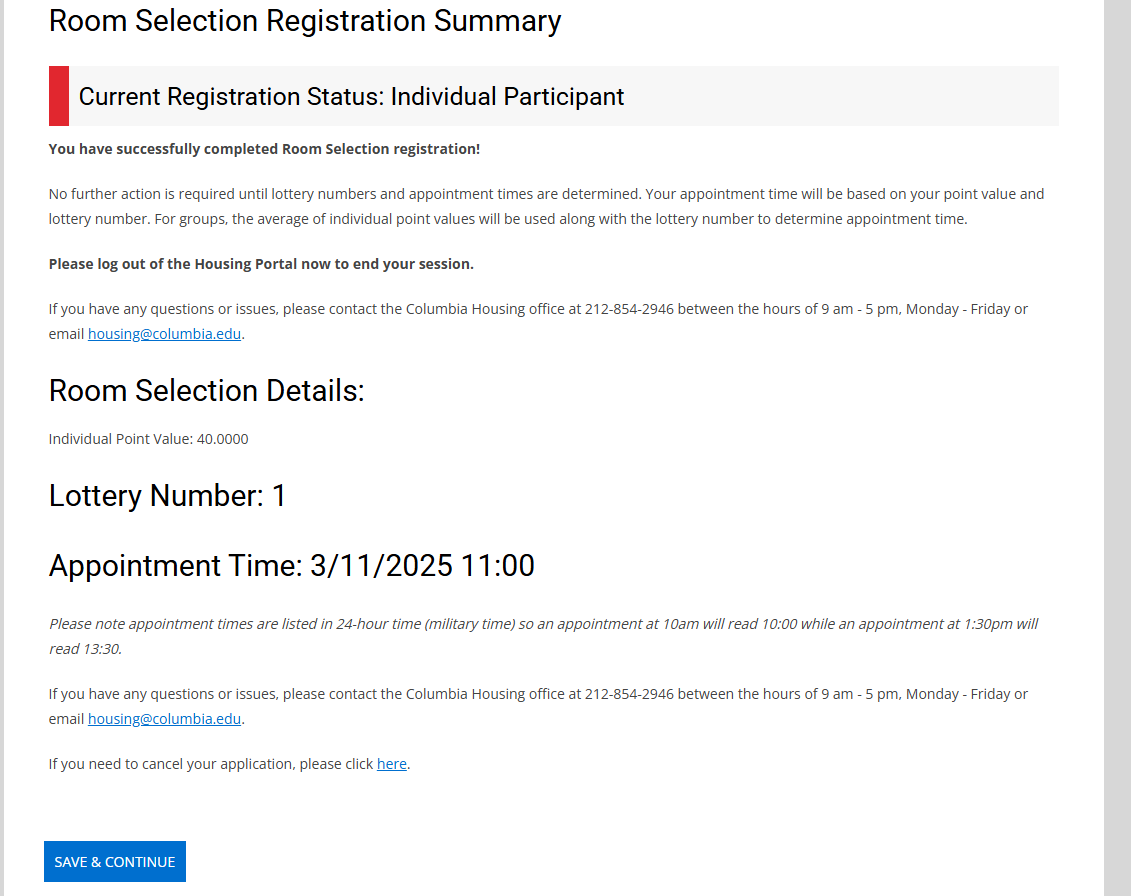Click the bold log out of Housing Portal notice
Viewport: 1131px width, 896px height.
[x=261, y=264]
